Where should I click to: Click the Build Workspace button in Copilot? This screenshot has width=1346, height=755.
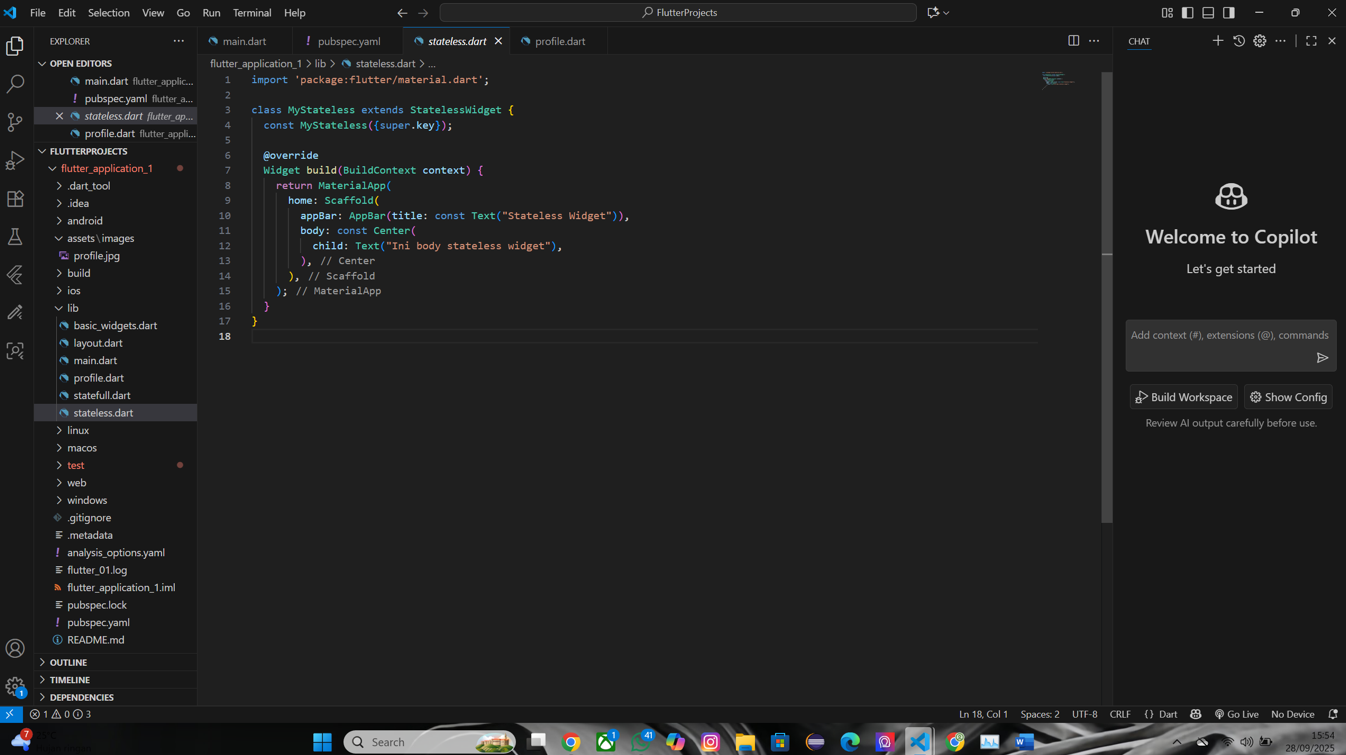(x=1183, y=397)
